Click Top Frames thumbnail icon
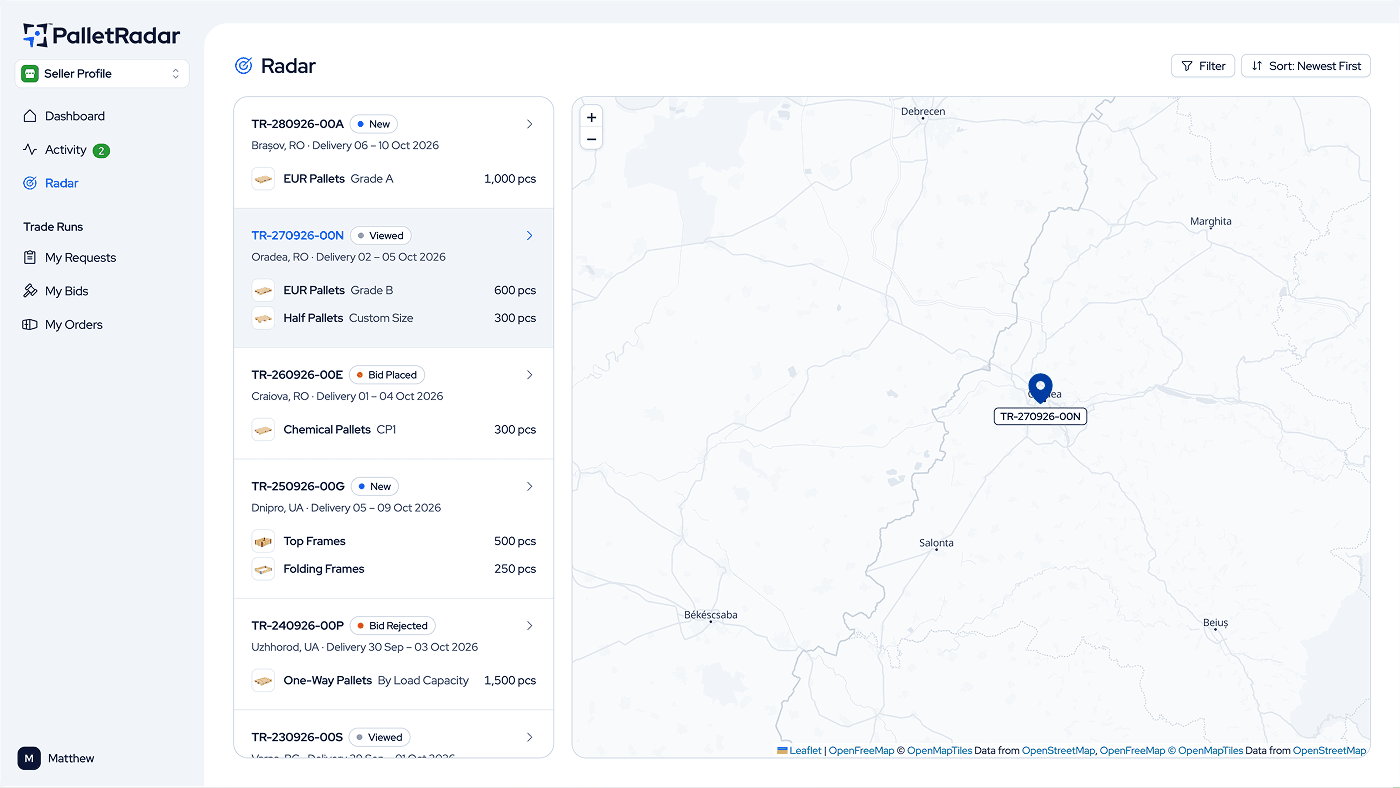Viewport: 1400px width, 788px height. [263, 541]
